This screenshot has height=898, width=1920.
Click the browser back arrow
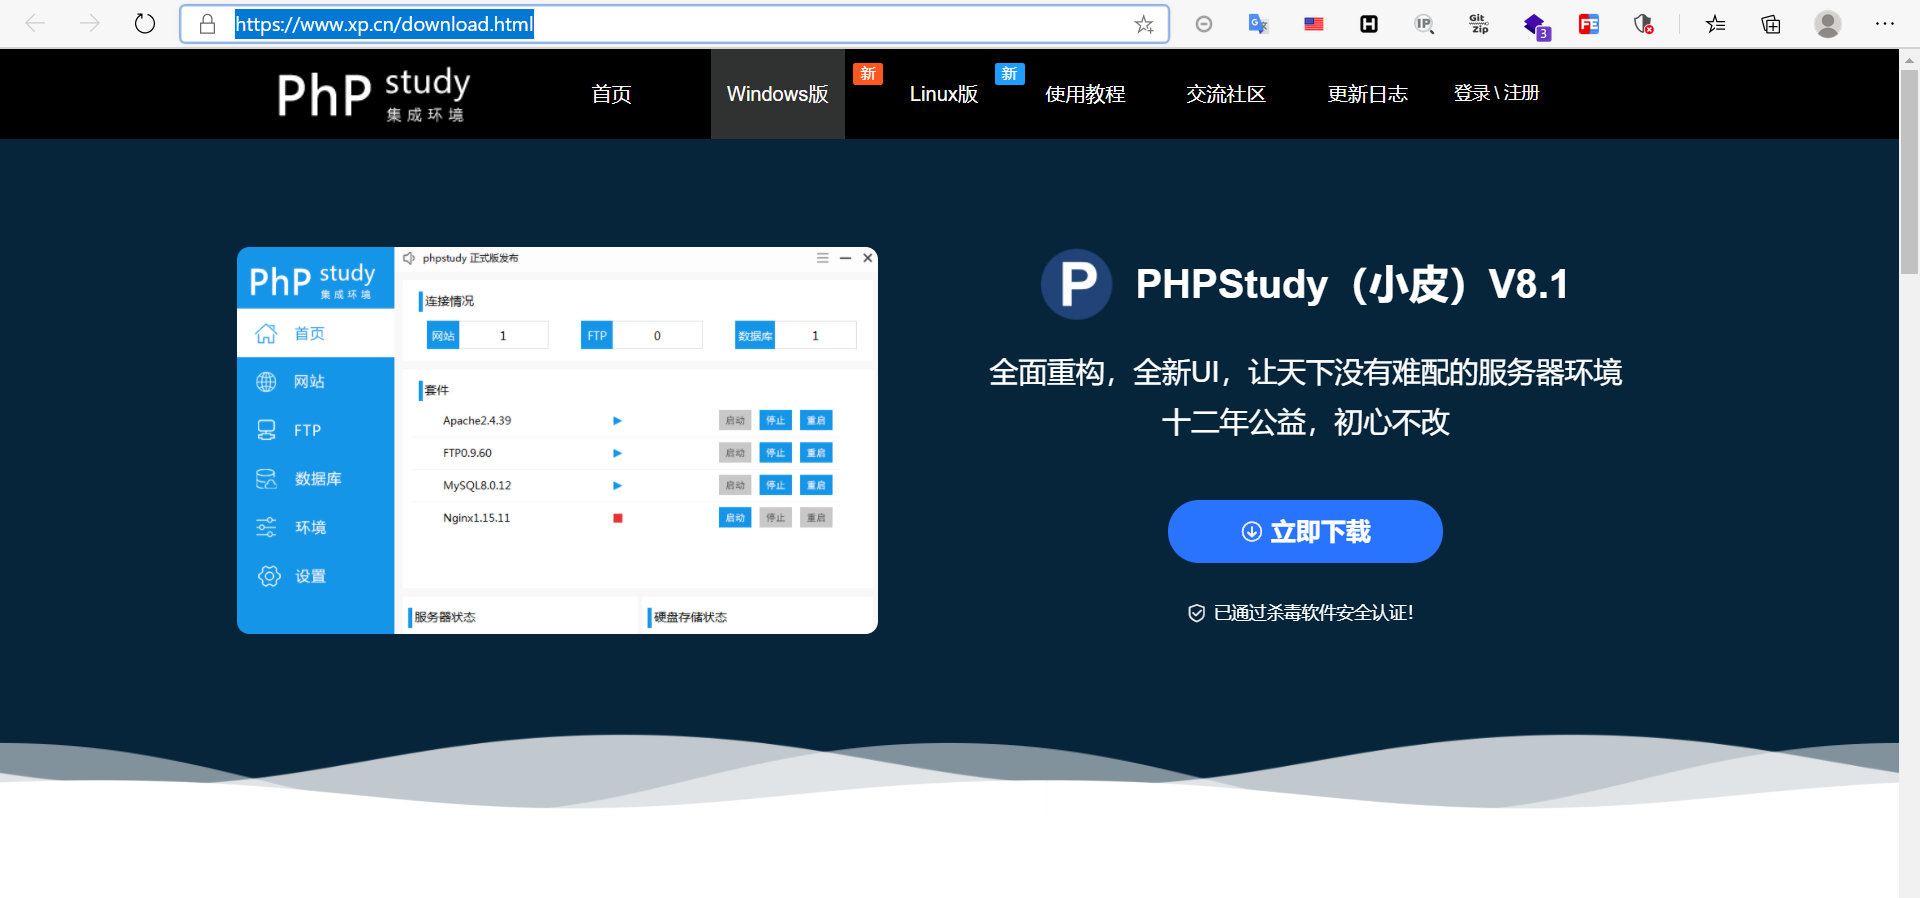click(x=36, y=23)
